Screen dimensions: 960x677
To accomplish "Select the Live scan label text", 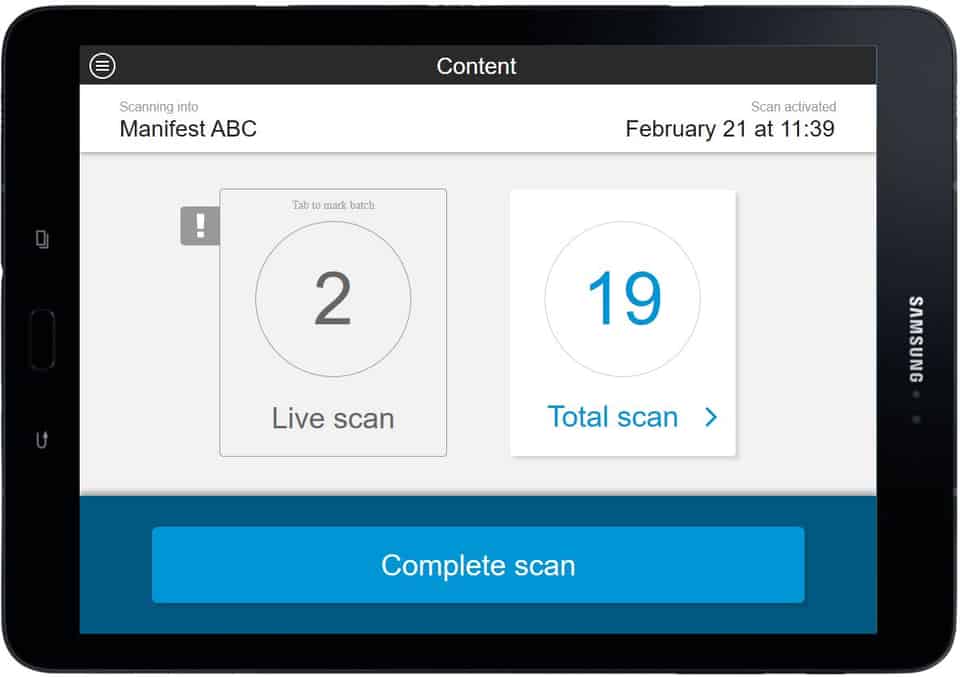I will coord(333,418).
